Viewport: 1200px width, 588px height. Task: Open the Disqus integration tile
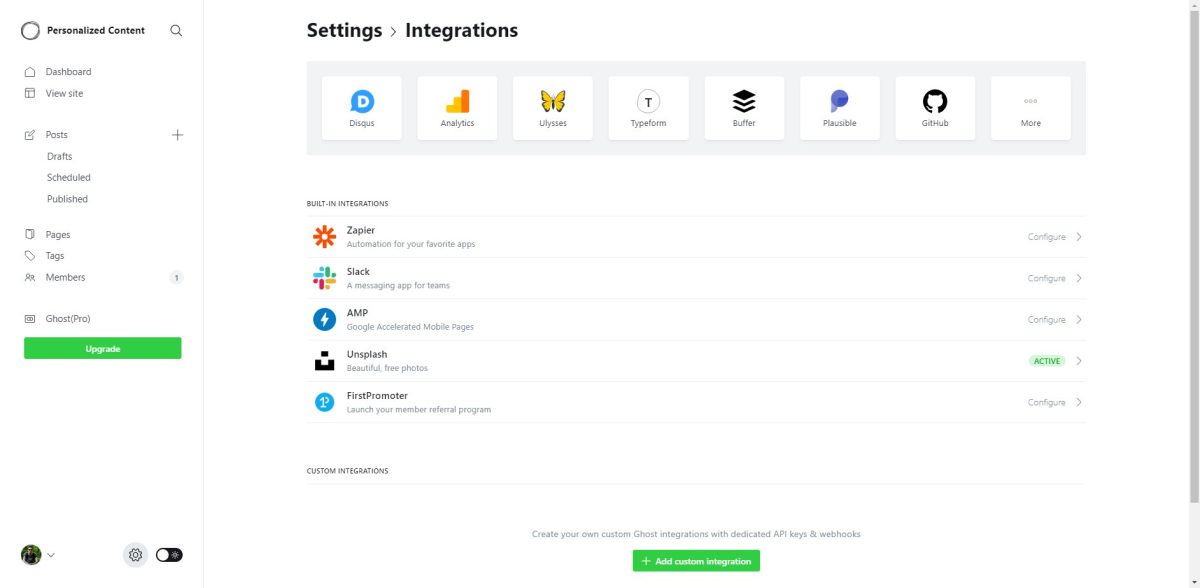(361, 107)
